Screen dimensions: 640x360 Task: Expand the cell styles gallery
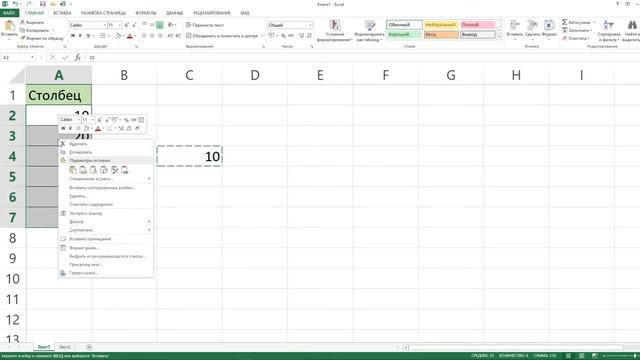click(499, 37)
